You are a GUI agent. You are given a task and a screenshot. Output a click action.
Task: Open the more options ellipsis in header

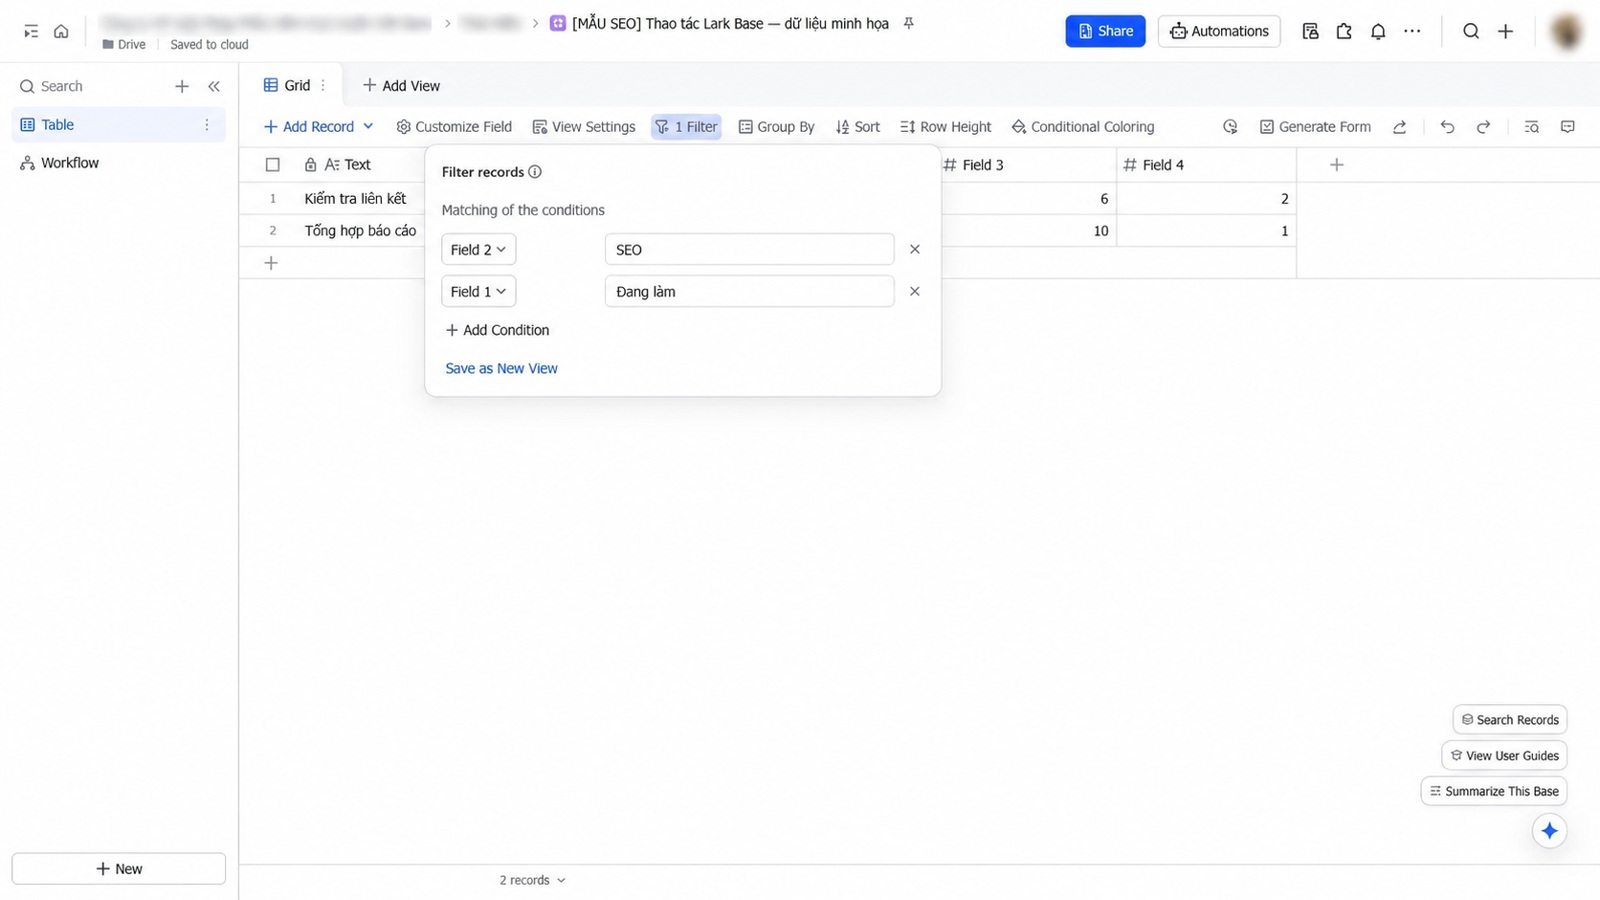1412,31
